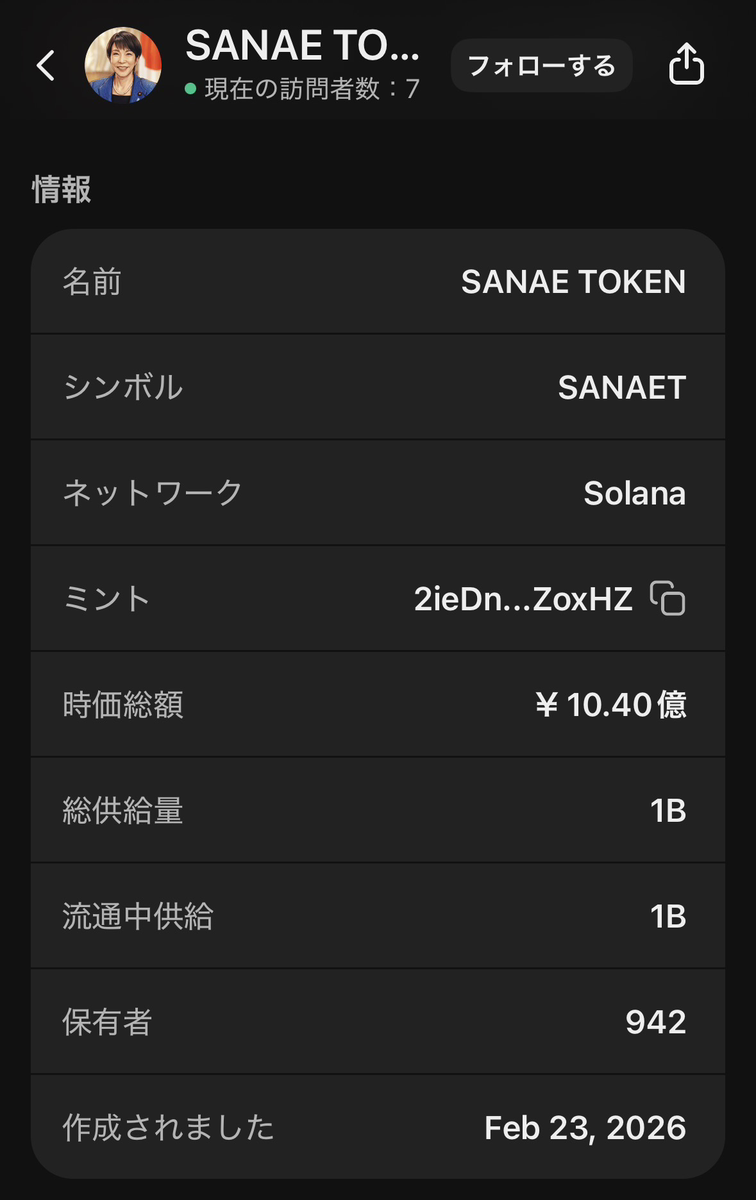Viewport: 756px width, 1200px height.
Task: Tap the Feb 23, 2026 creation date
Action: click(x=585, y=1128)
